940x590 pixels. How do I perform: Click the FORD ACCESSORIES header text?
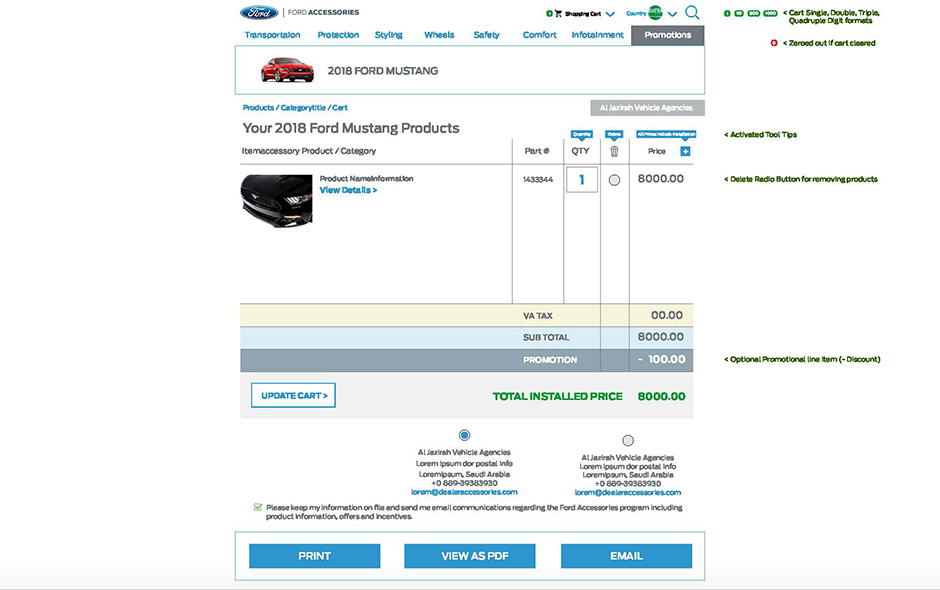click(x=323, y=12)
